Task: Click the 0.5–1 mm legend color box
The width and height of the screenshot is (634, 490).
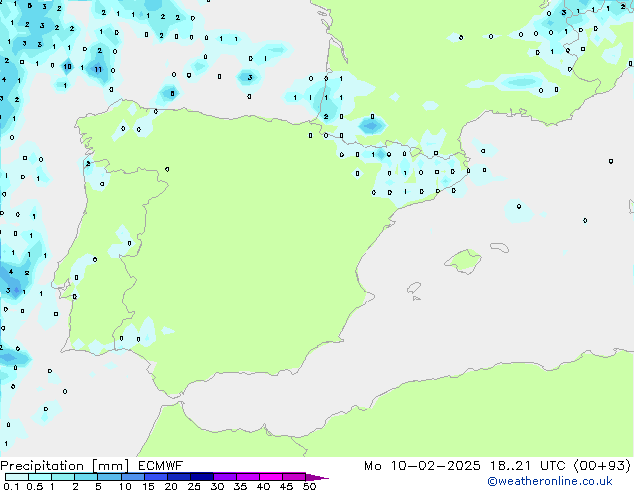Action: pos(40,477)
